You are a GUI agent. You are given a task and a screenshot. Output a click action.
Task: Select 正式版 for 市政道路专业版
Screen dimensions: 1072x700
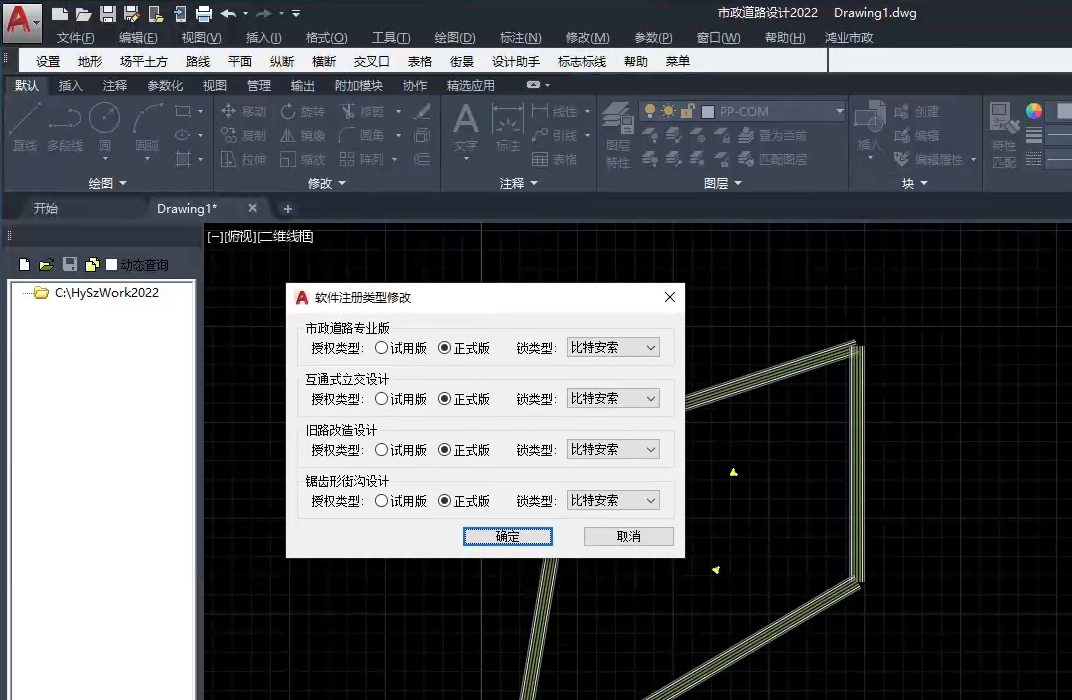click(444, 347)
